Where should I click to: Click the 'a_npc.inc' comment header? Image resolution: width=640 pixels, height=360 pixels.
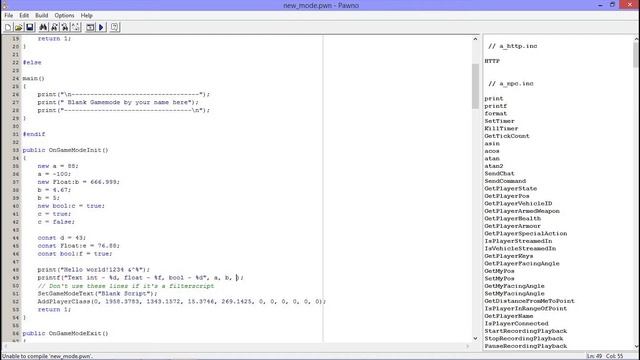(511, 84)
